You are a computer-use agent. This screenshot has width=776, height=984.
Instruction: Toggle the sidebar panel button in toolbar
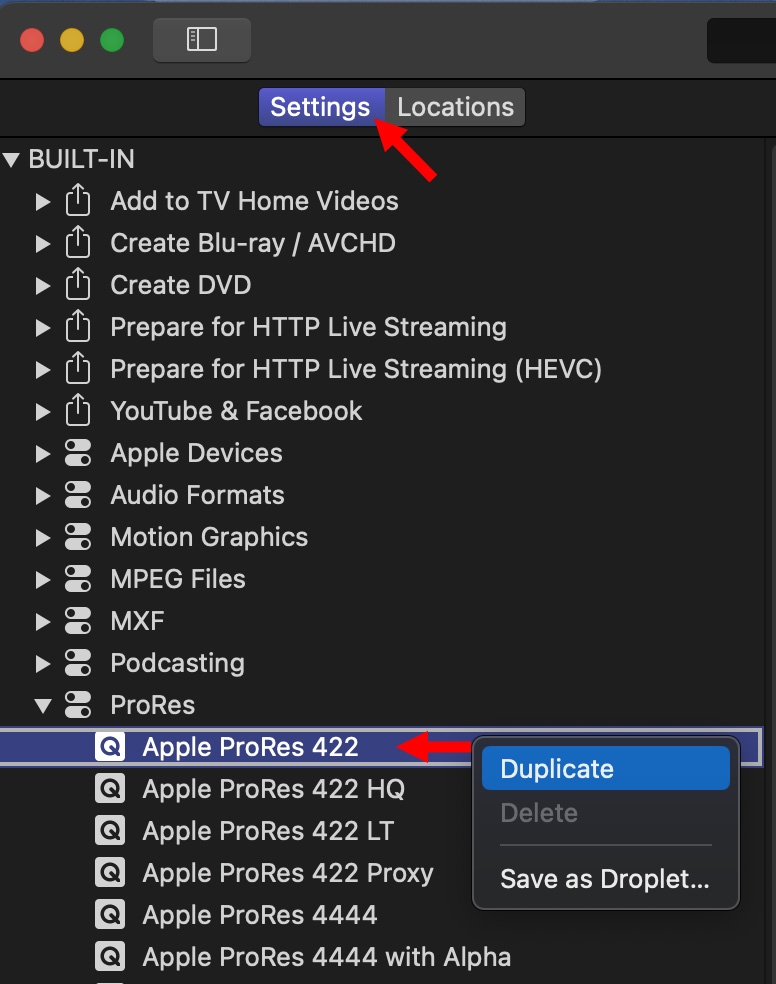(201, 39)
